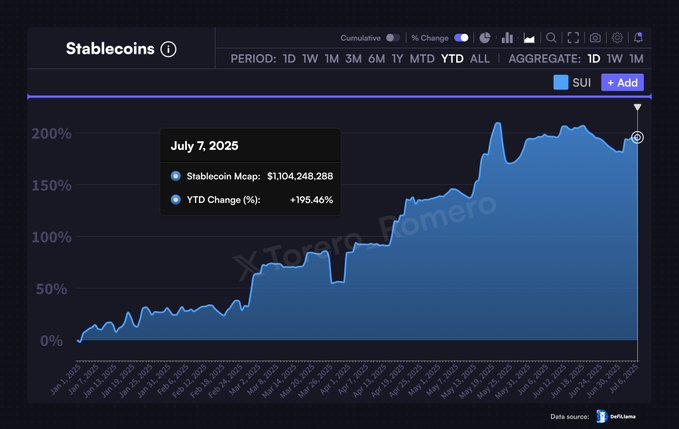Click the SUI legend label
The image size is (679, 429).
click(x=582, y=83)
